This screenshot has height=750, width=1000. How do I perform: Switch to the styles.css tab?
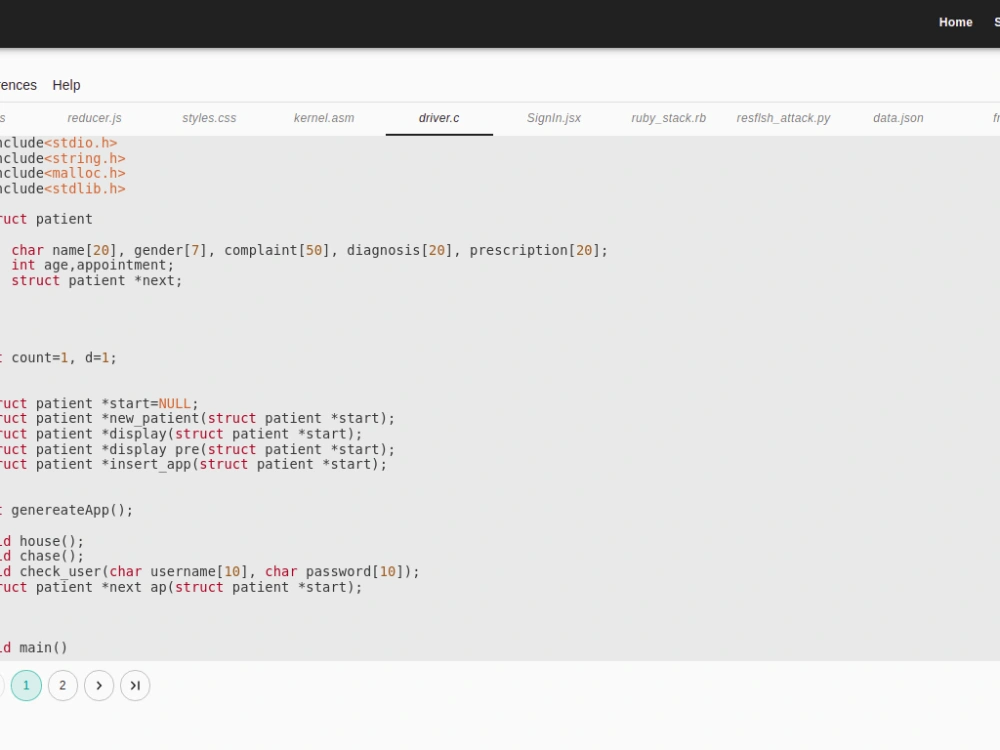click(209, 118)
